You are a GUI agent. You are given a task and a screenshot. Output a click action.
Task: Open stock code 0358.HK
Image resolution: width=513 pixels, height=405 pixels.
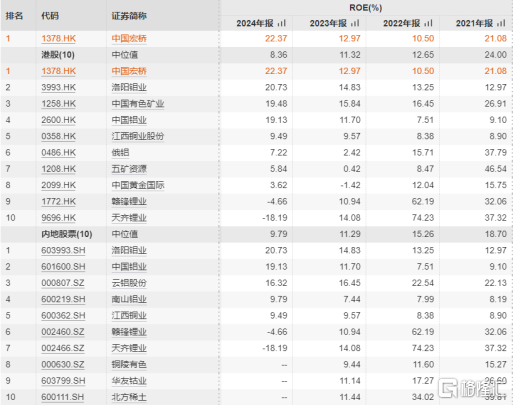[x=59, y=136]
